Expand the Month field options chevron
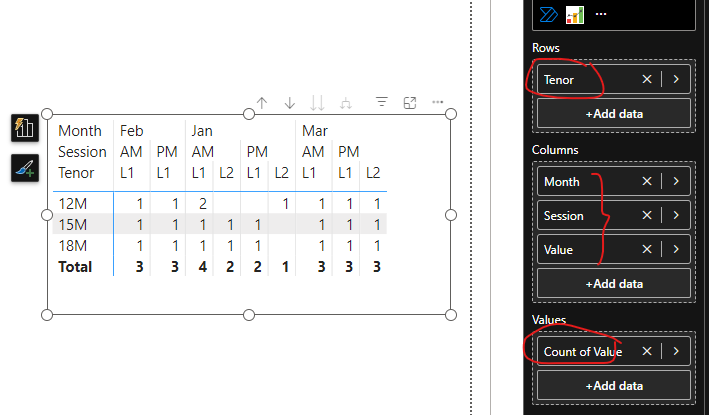Viewport: 709px width, 415px height. coord(676,181)
